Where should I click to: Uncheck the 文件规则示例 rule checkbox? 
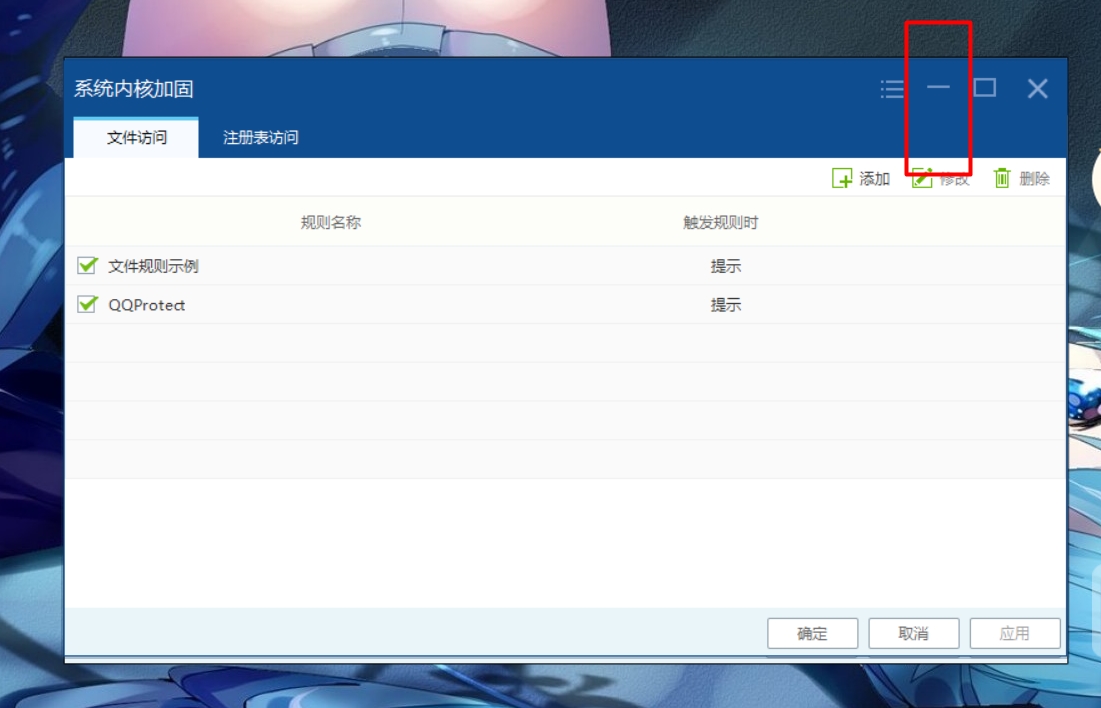[87, 265]
